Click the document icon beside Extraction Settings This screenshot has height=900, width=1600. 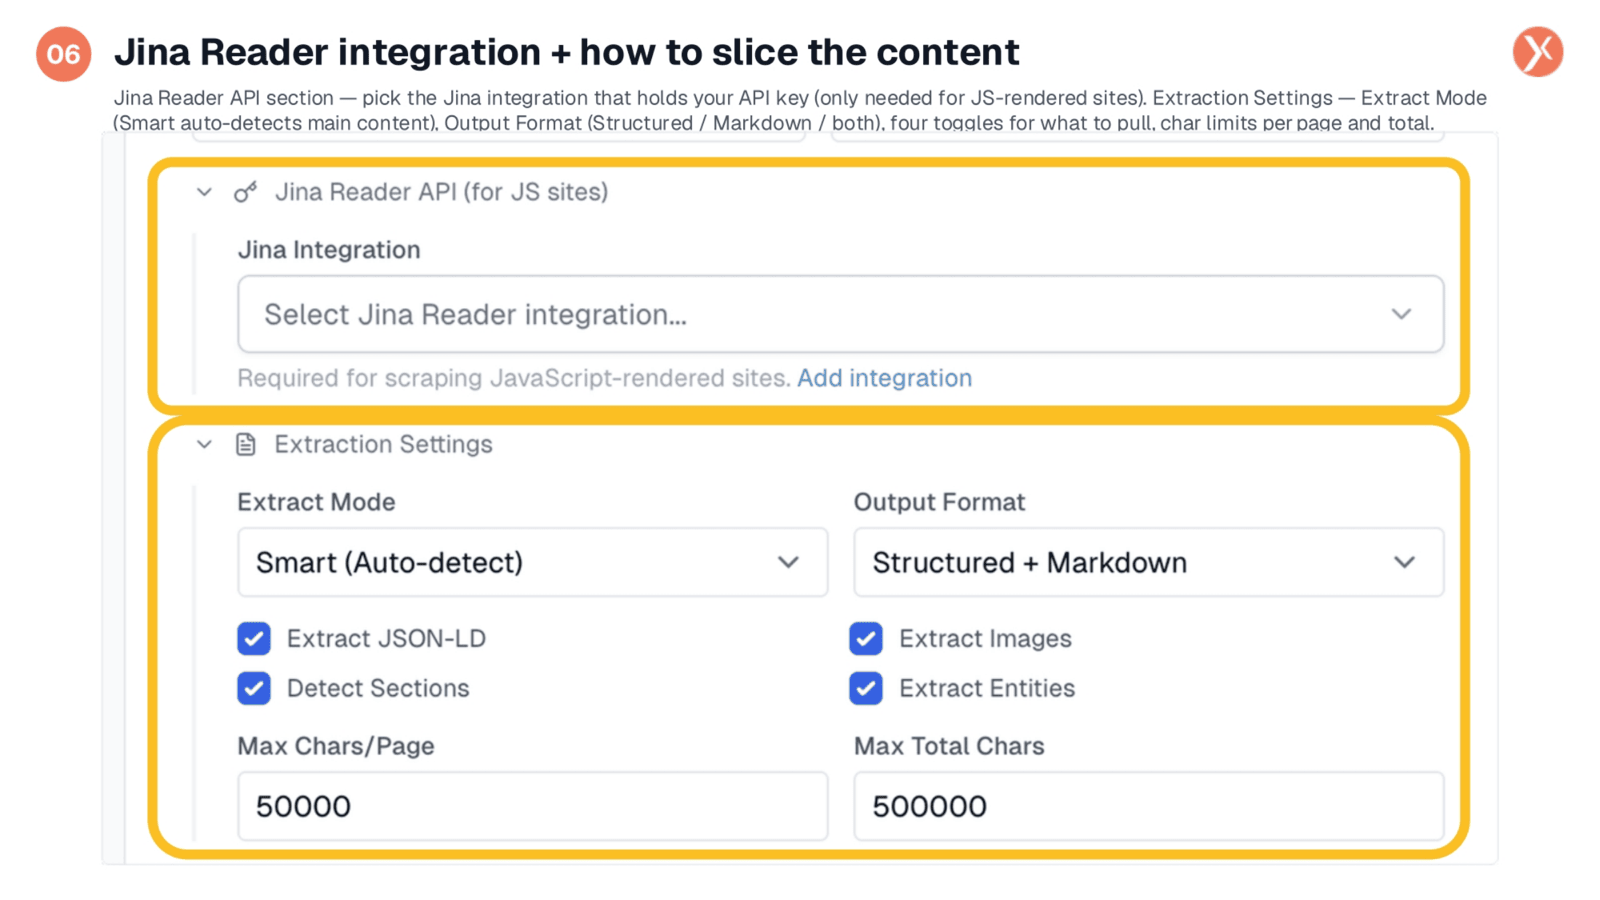pos(246,444)
